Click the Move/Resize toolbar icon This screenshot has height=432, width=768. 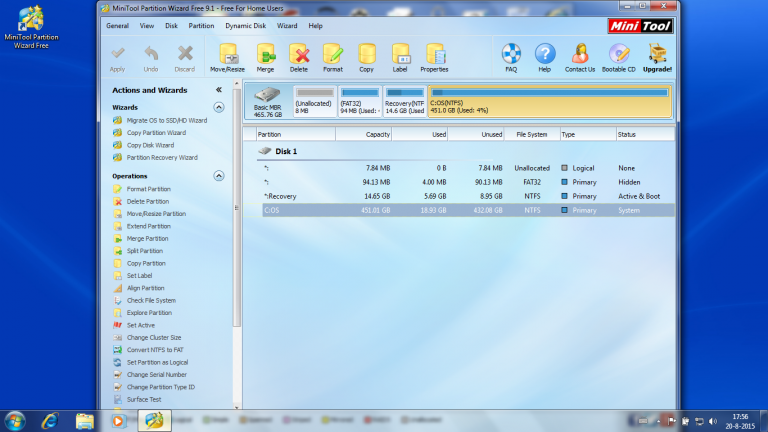tap(227, 56)
